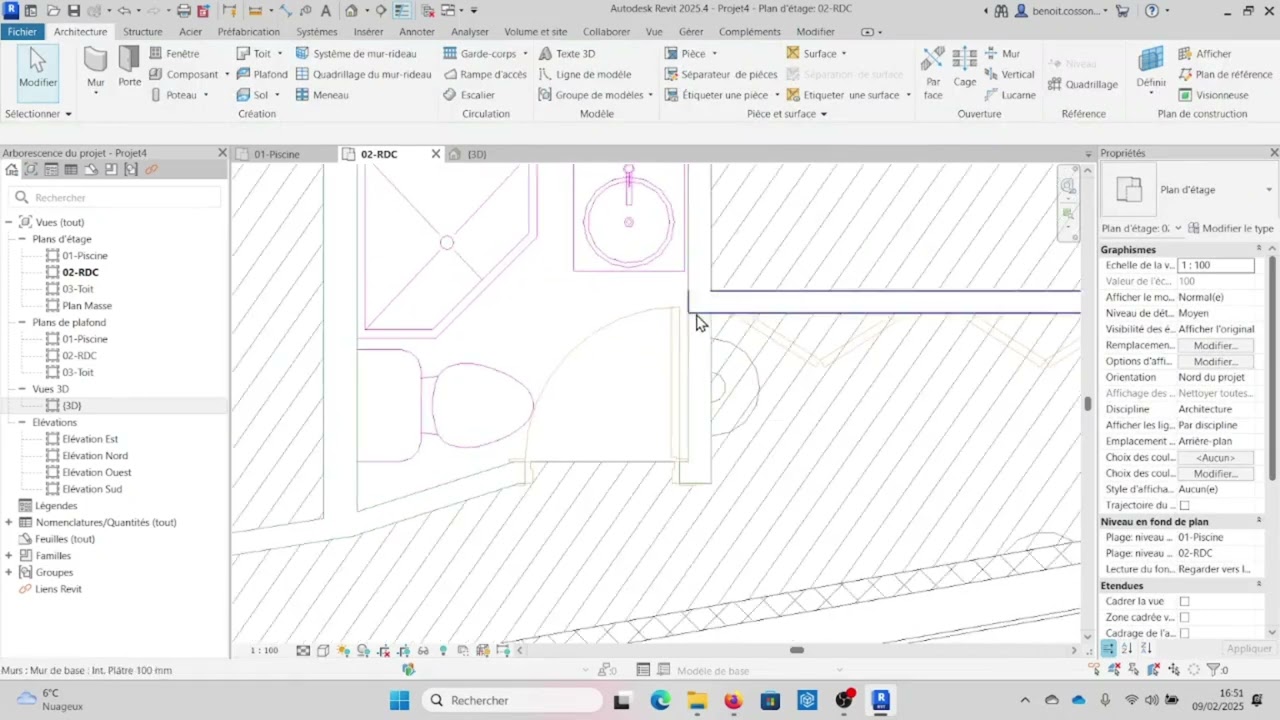Click the 1:100 view scale control
Screen dimensions: 1280x720
pos(264,651)
